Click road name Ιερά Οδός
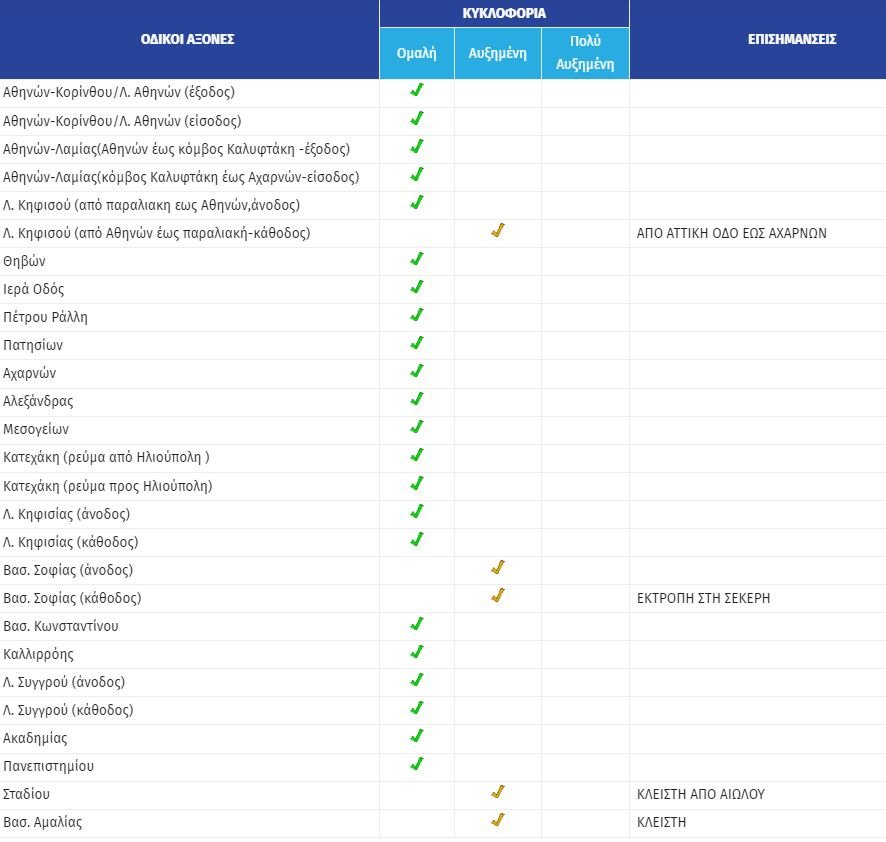 coord(33,289)
